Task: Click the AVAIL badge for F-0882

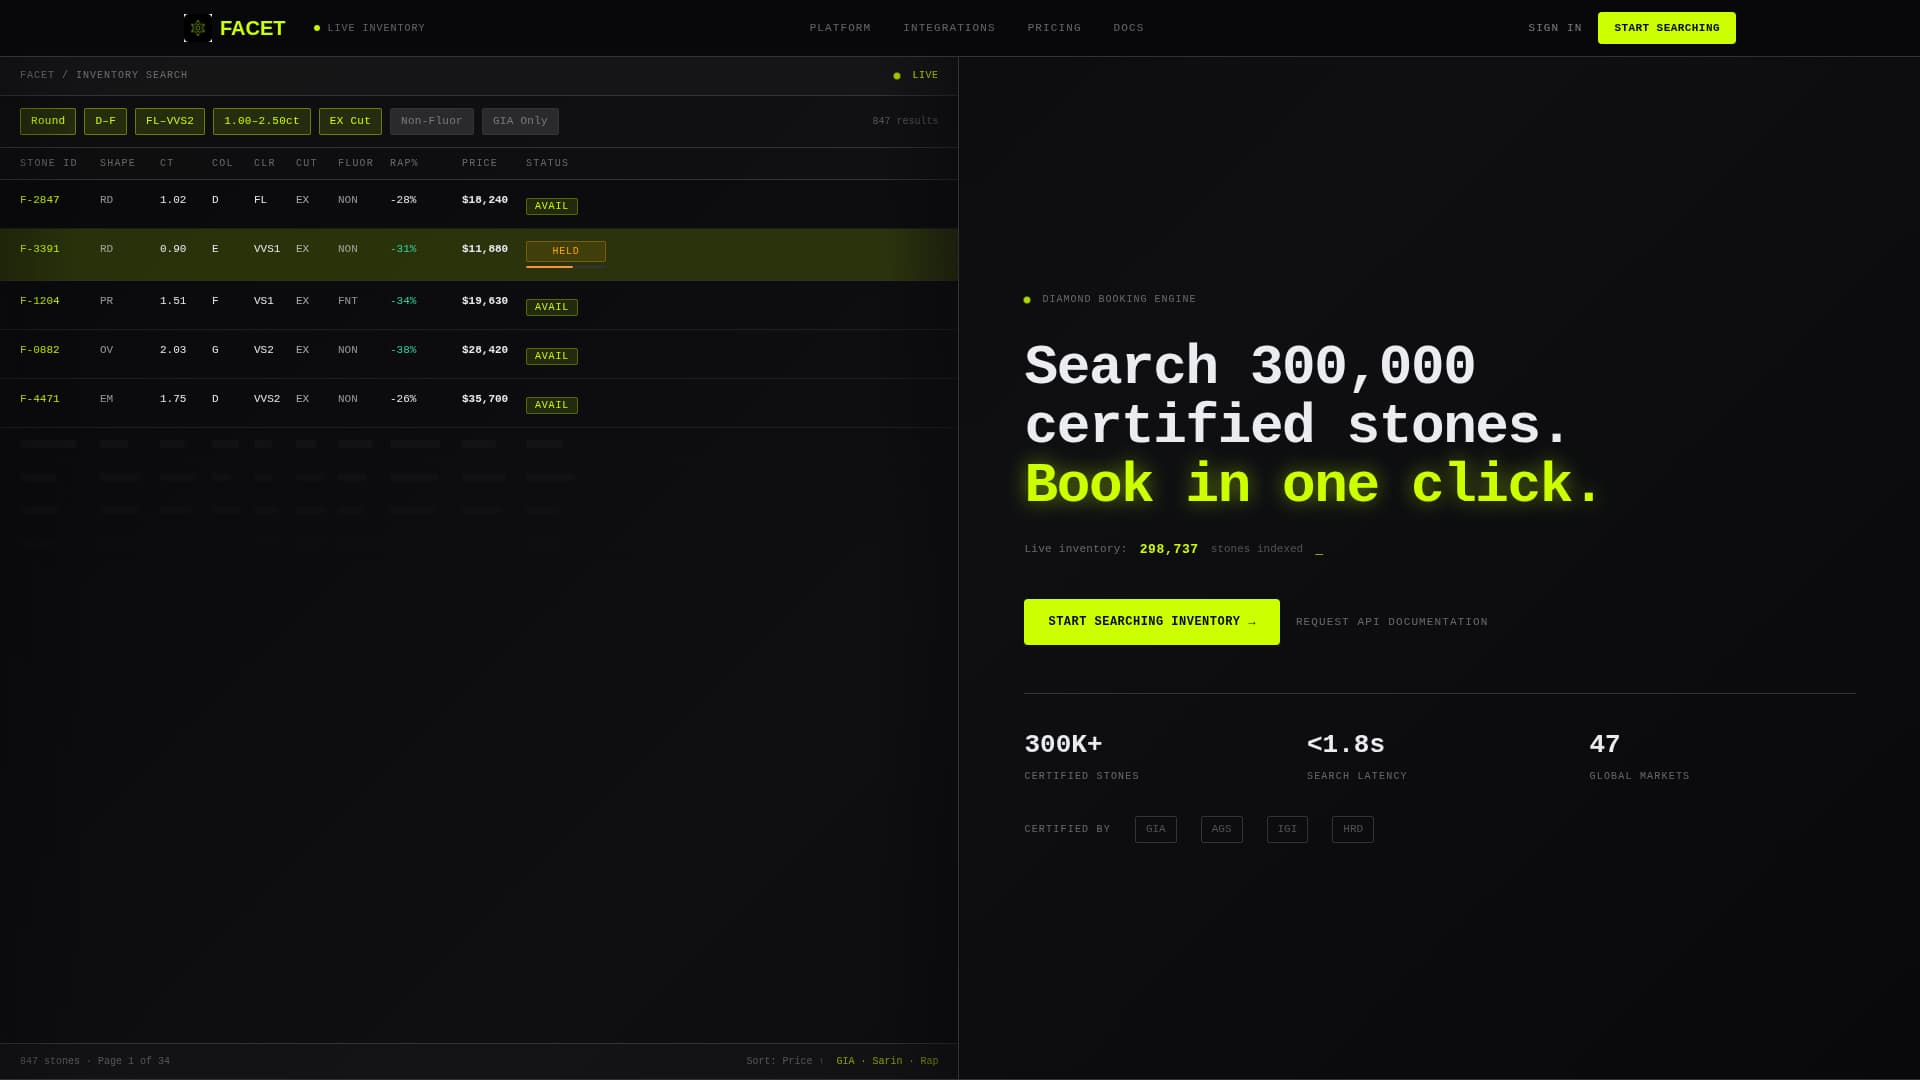Action: tap(552, 356)
